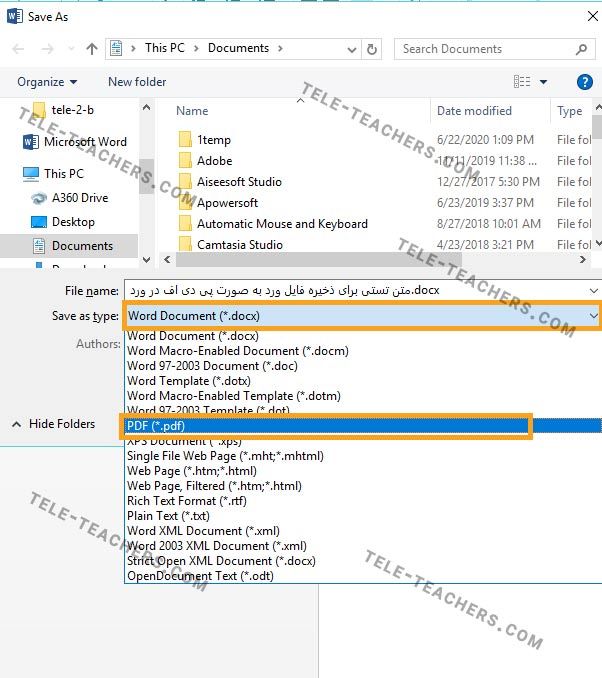Open the Organize dropdown menu

pos(47,82)
